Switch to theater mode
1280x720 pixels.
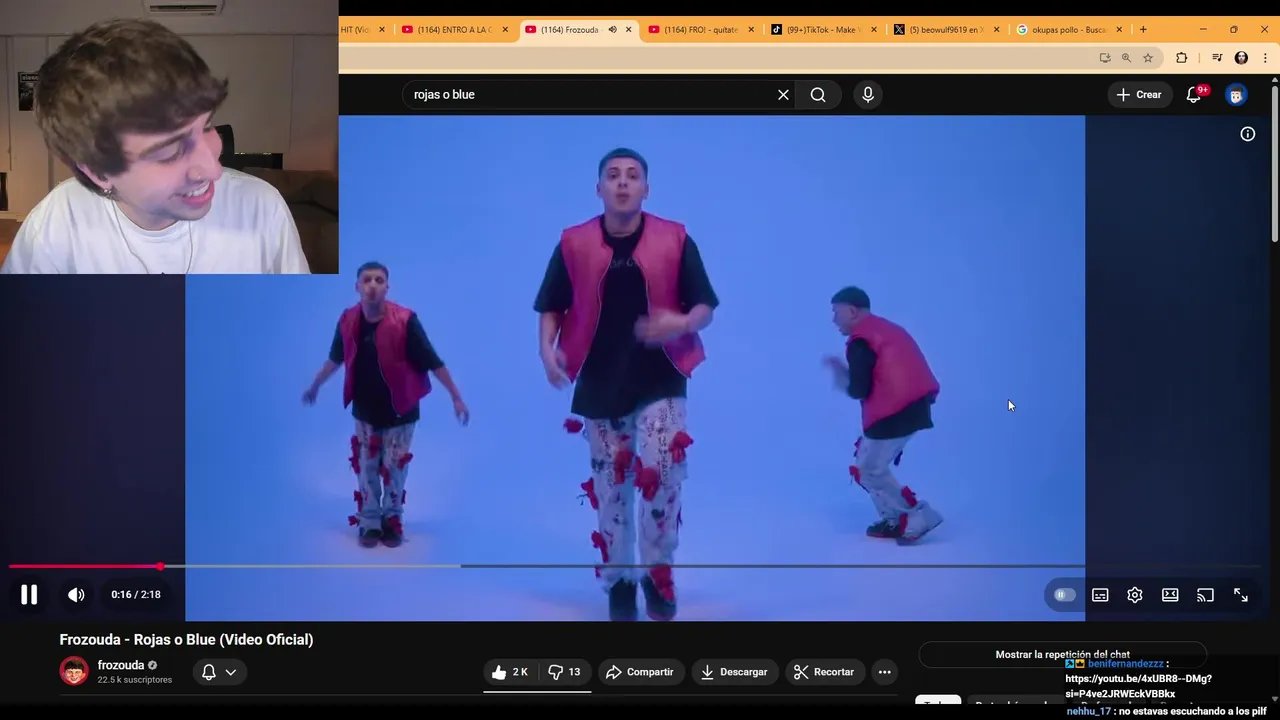(1170, 595)
